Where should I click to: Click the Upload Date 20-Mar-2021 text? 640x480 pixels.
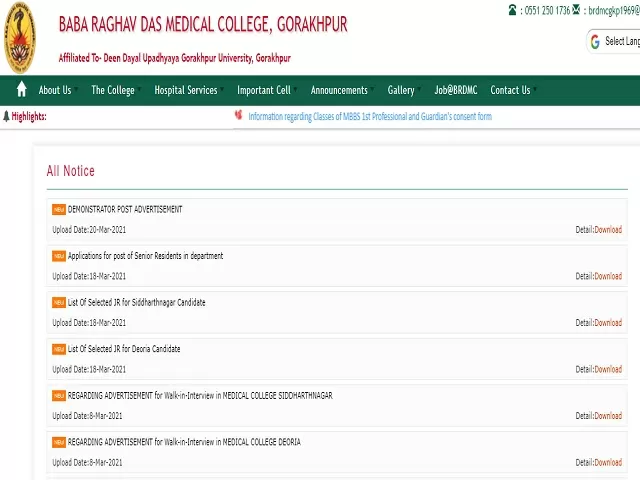(89, 229)
